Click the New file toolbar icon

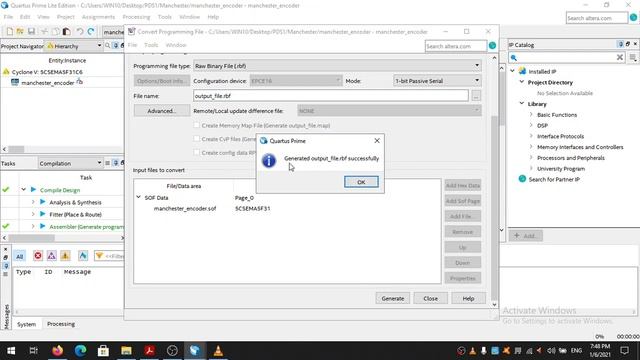9,31
